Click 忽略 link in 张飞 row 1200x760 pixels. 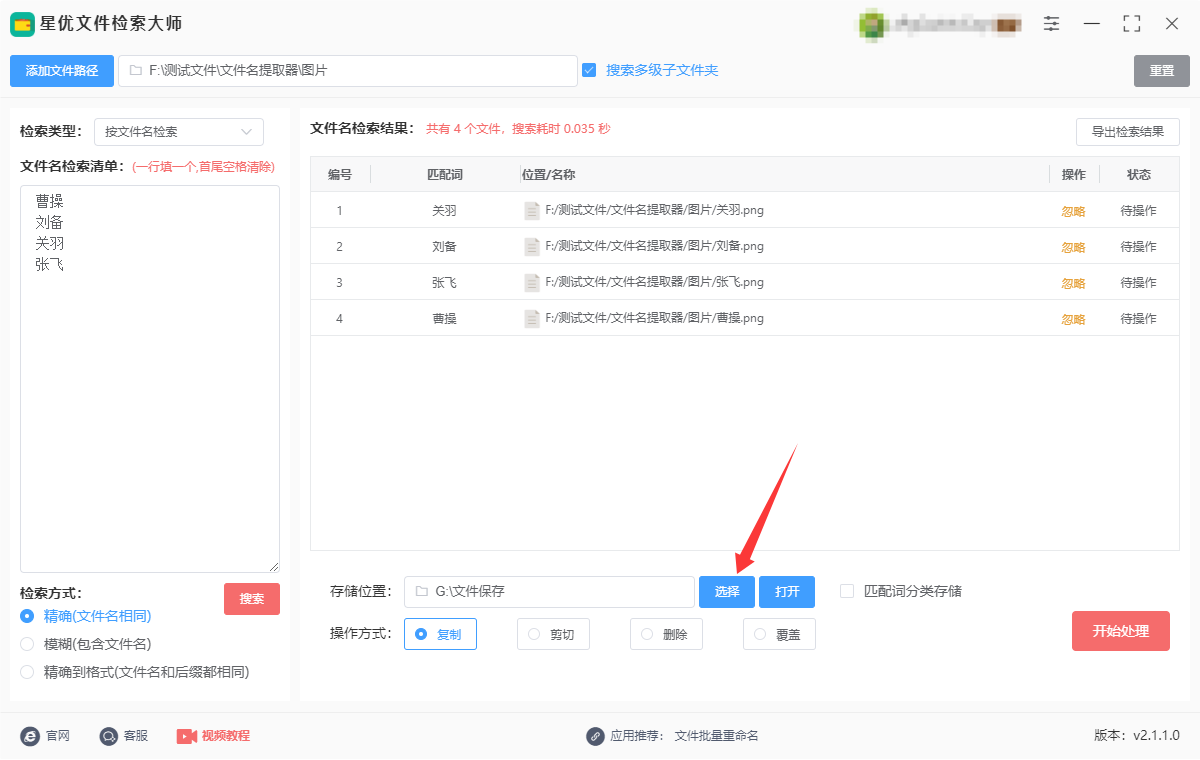(1073, 284)
